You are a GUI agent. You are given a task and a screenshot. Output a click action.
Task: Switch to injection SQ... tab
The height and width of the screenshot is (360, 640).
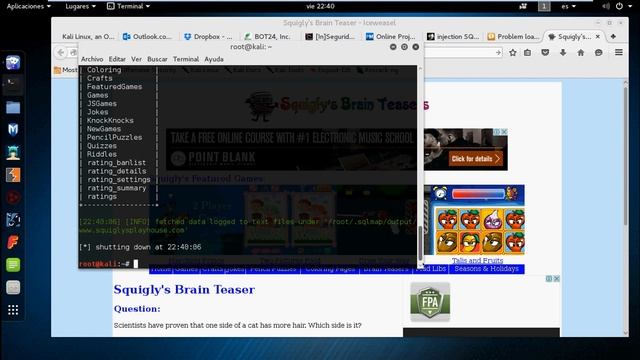pos(453,36)
